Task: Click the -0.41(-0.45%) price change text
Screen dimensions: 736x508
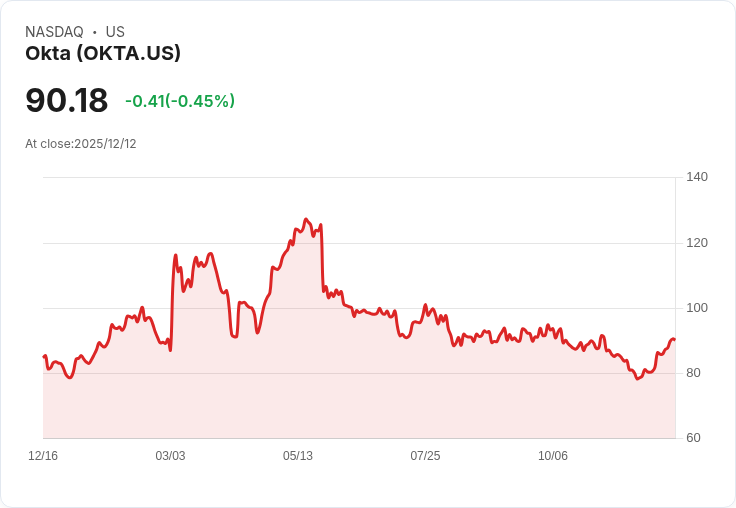Action: pyautogui.click(x=180, y=101)
